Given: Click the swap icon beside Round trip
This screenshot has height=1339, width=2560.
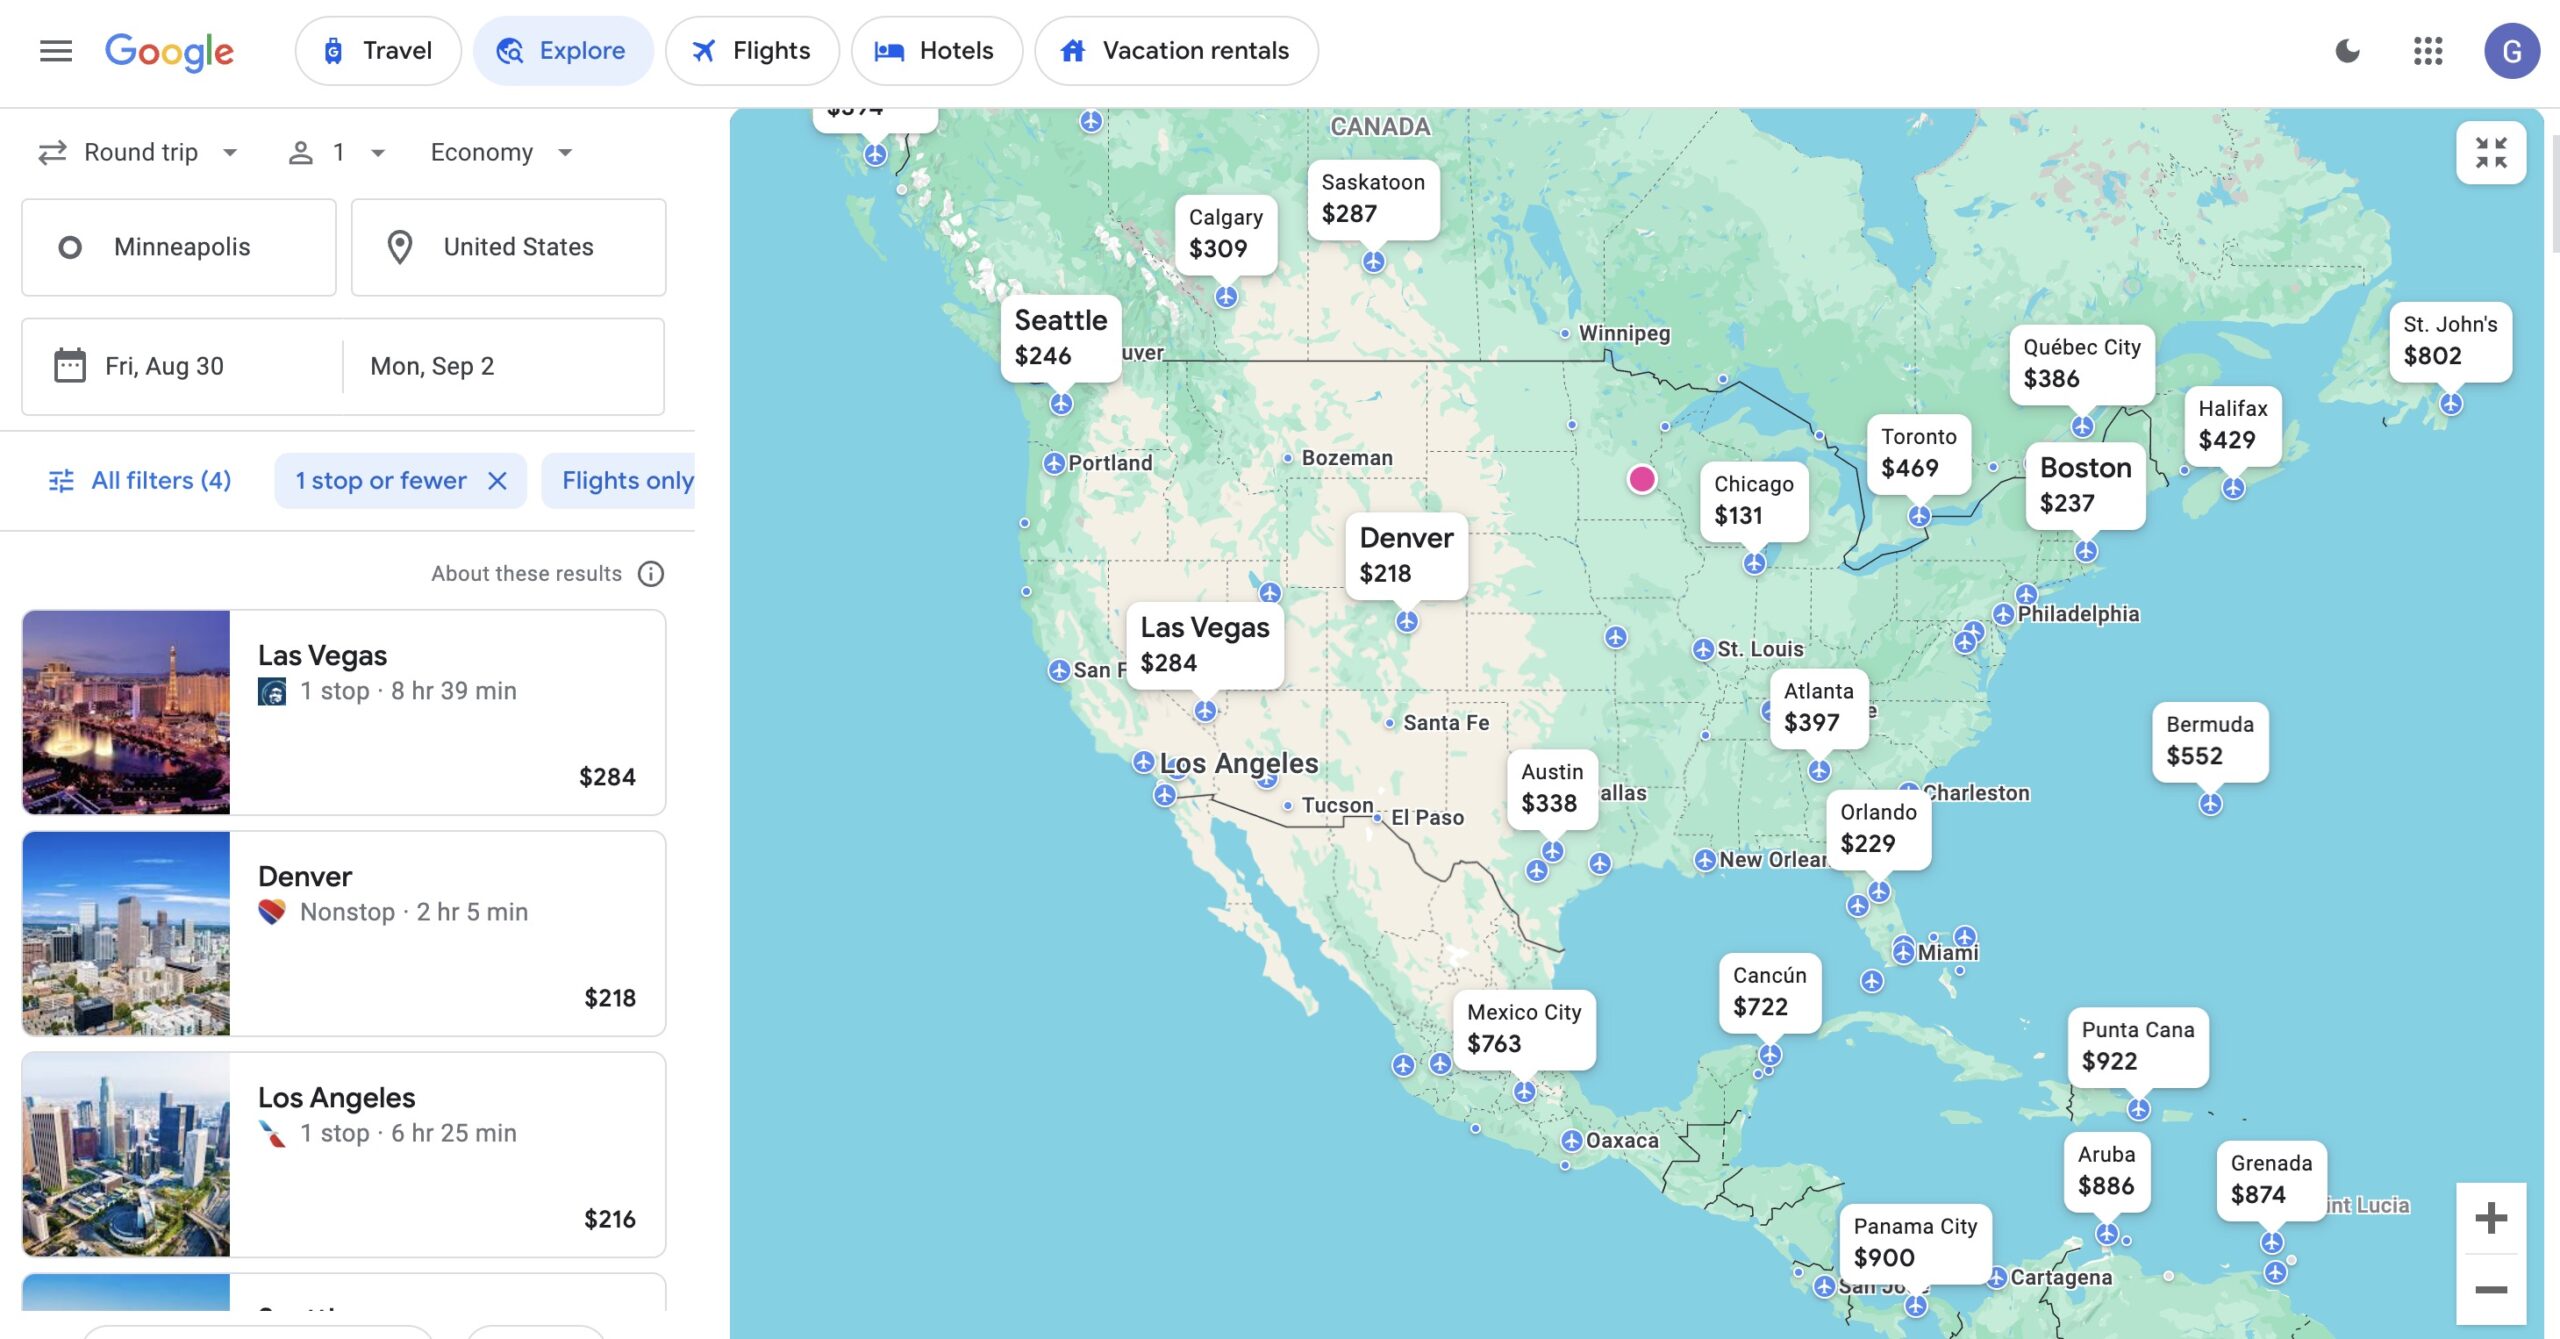Looking at the screenshot, I should pos(52,152).
